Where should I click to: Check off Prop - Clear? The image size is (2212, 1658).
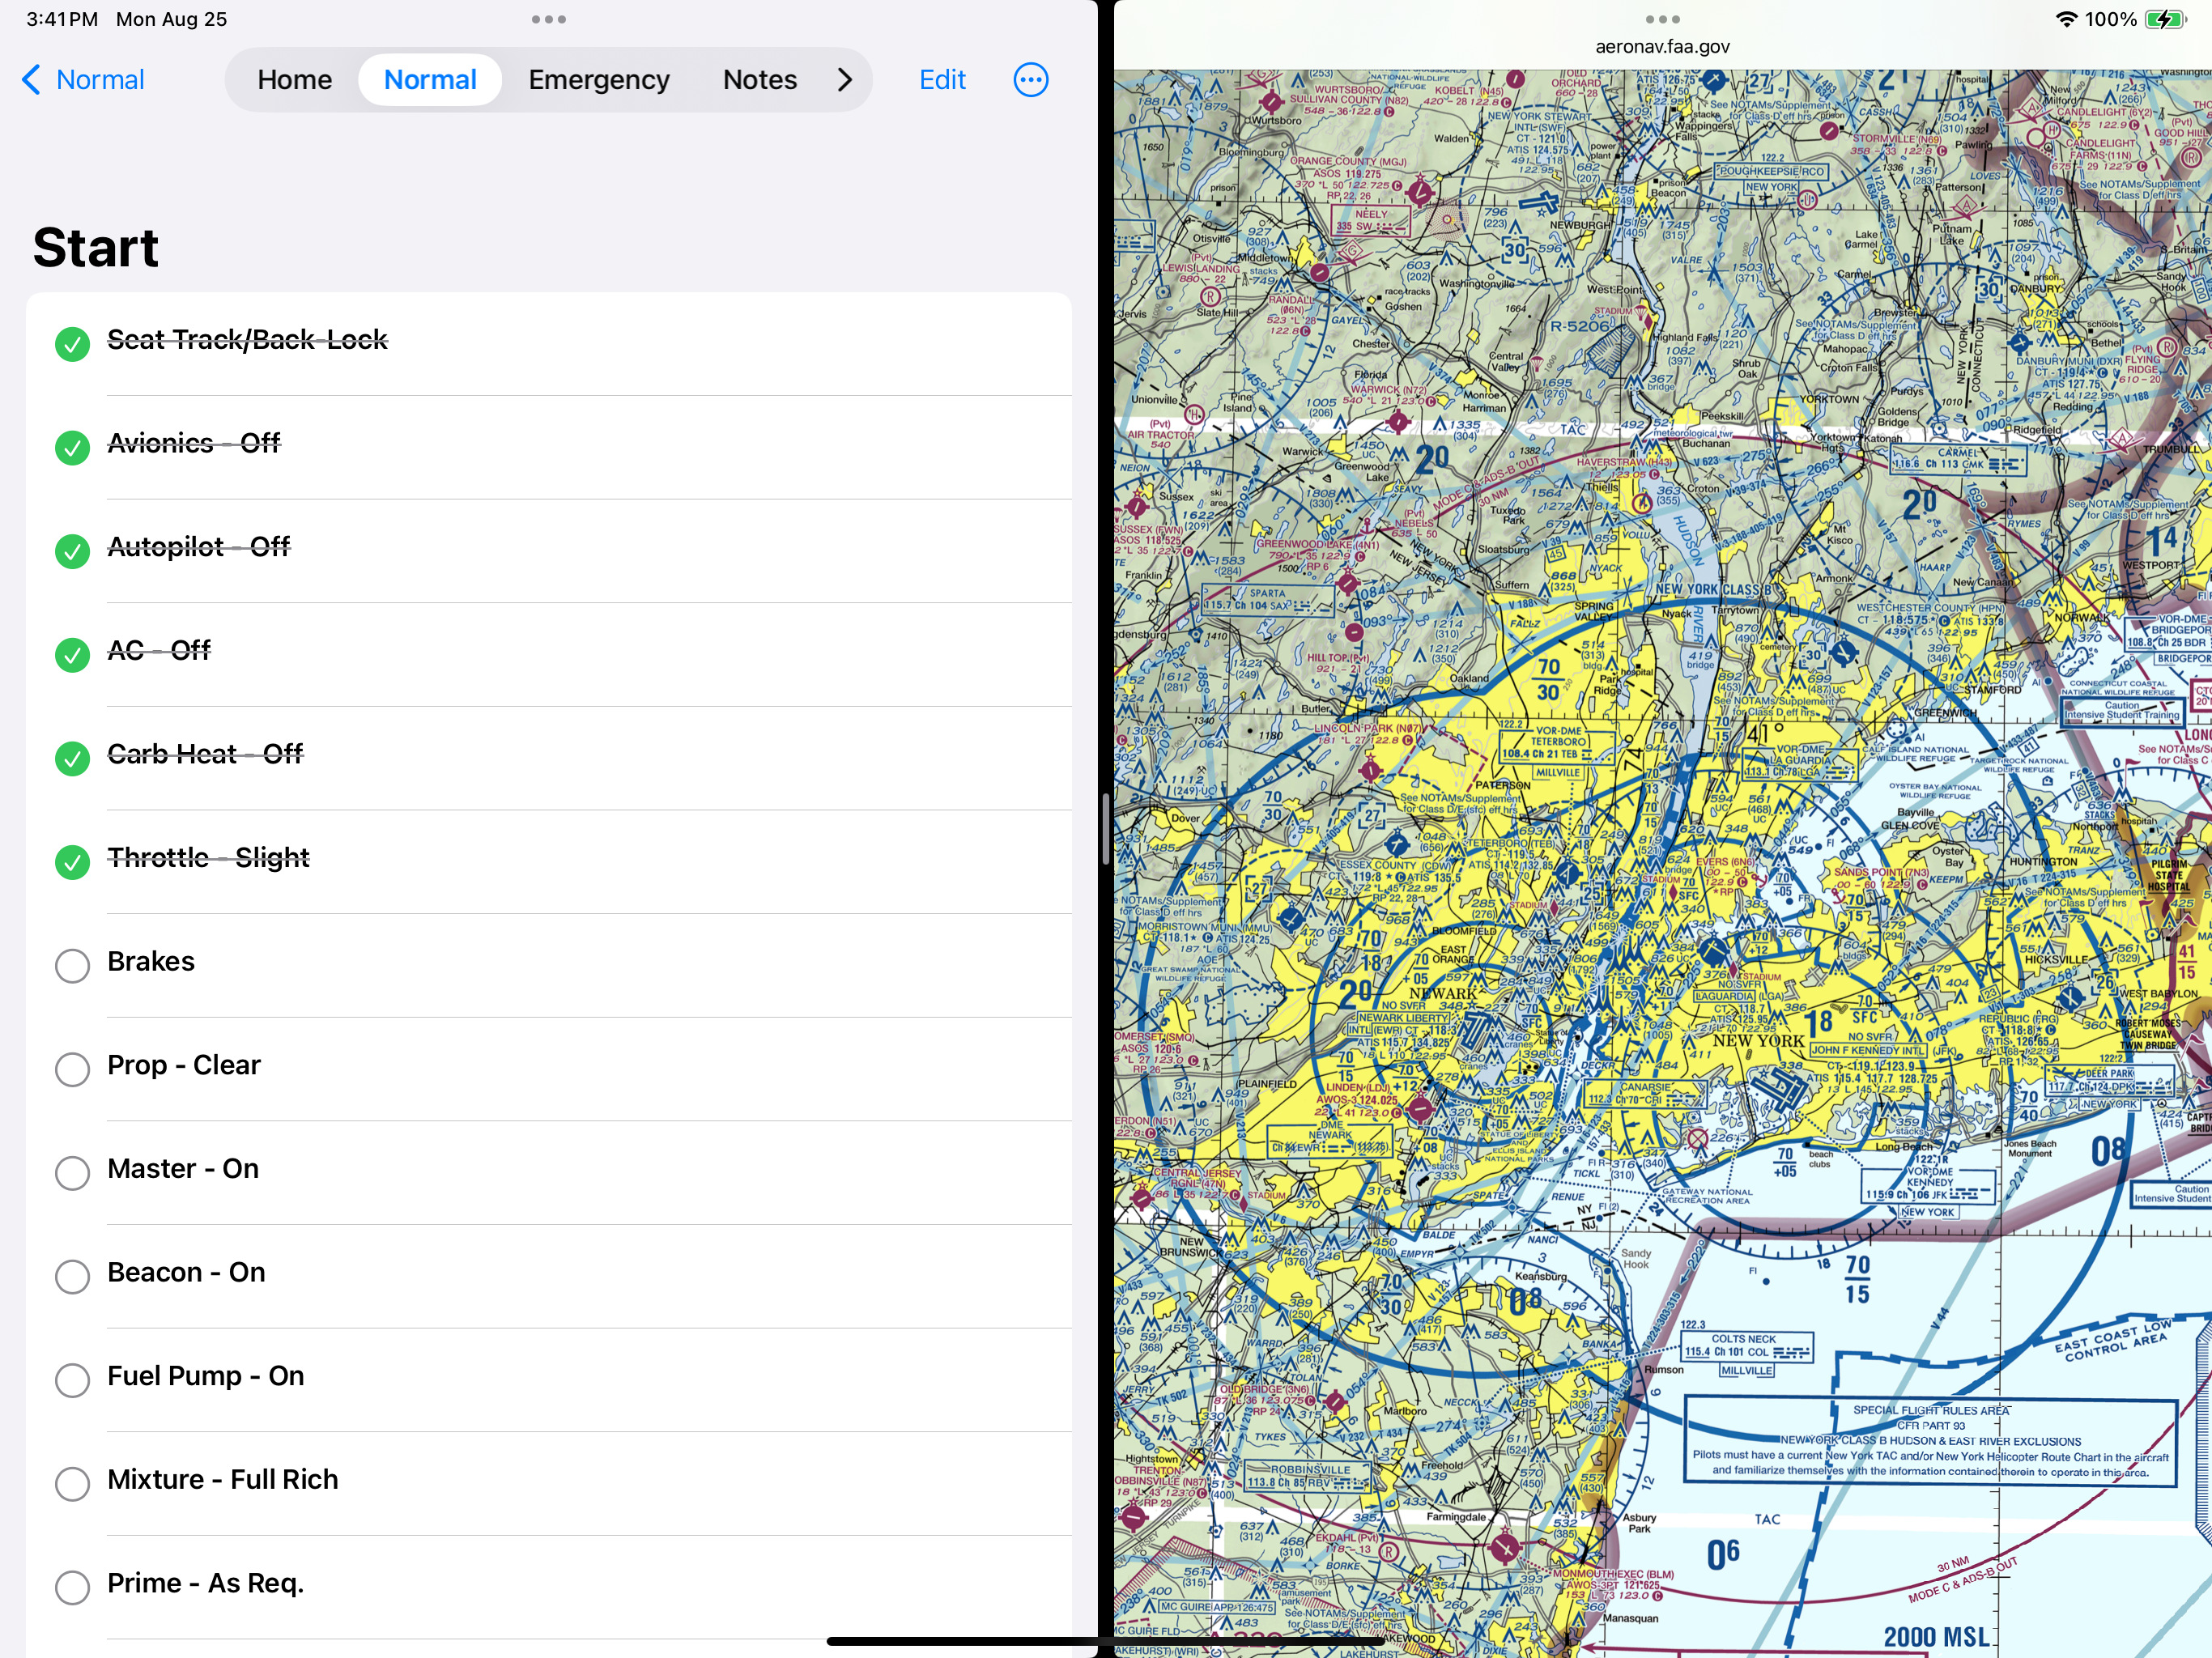click(72, 1069)
